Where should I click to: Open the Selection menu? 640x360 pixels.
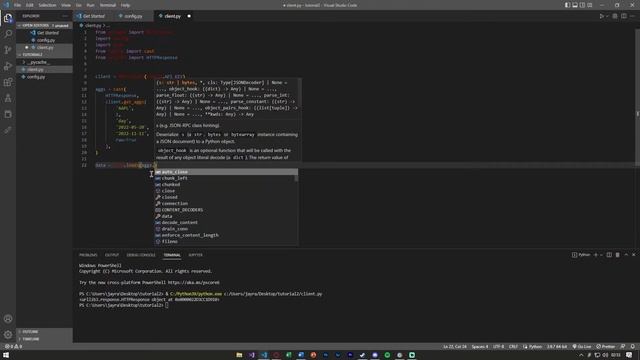[x=47, y=5]
